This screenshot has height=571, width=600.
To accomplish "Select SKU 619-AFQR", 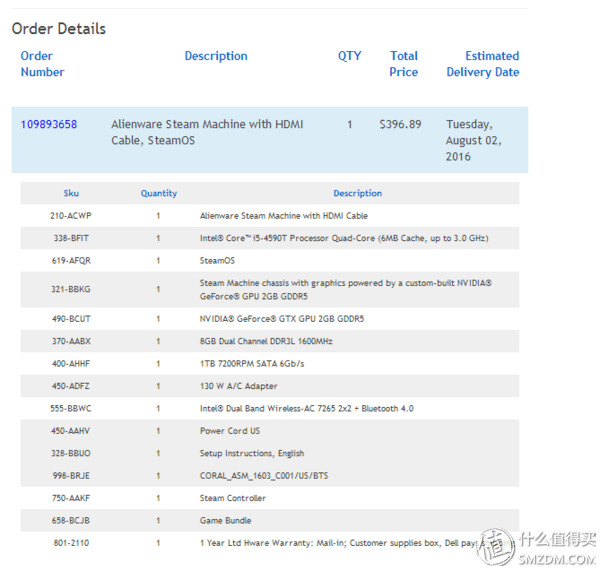I will (71, 261).
